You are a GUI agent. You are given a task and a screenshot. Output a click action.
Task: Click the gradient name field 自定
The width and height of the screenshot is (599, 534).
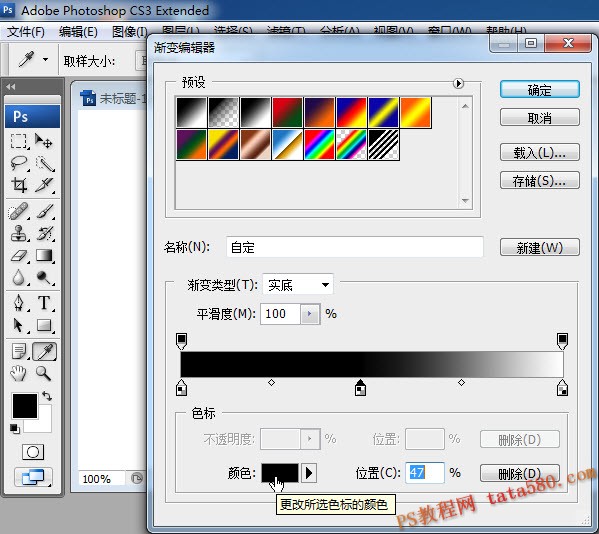355,247
